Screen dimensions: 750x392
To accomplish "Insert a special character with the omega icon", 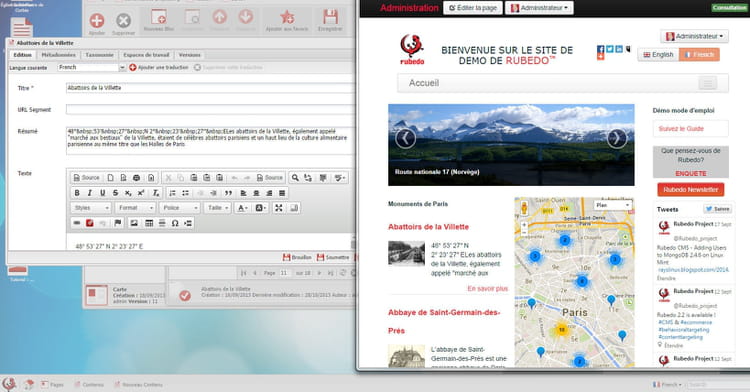I will [175, 223].
